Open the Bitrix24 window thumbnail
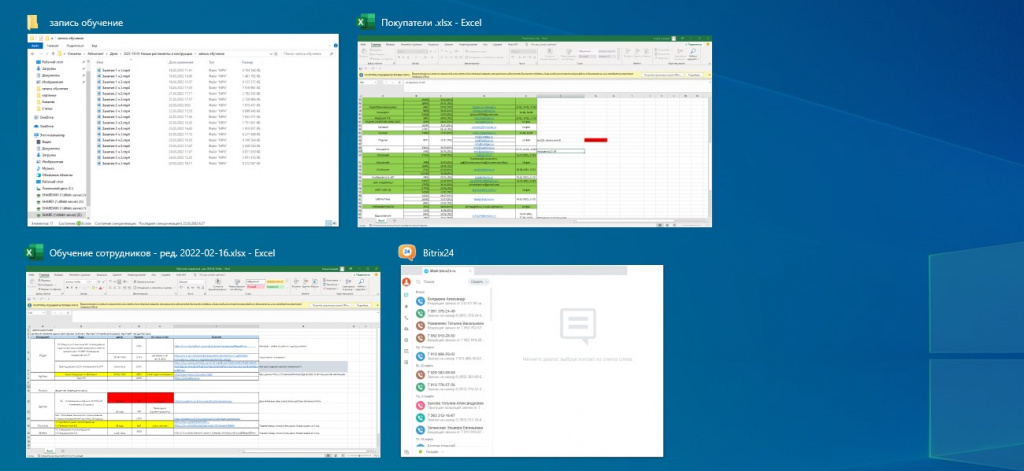 (532, 361)
